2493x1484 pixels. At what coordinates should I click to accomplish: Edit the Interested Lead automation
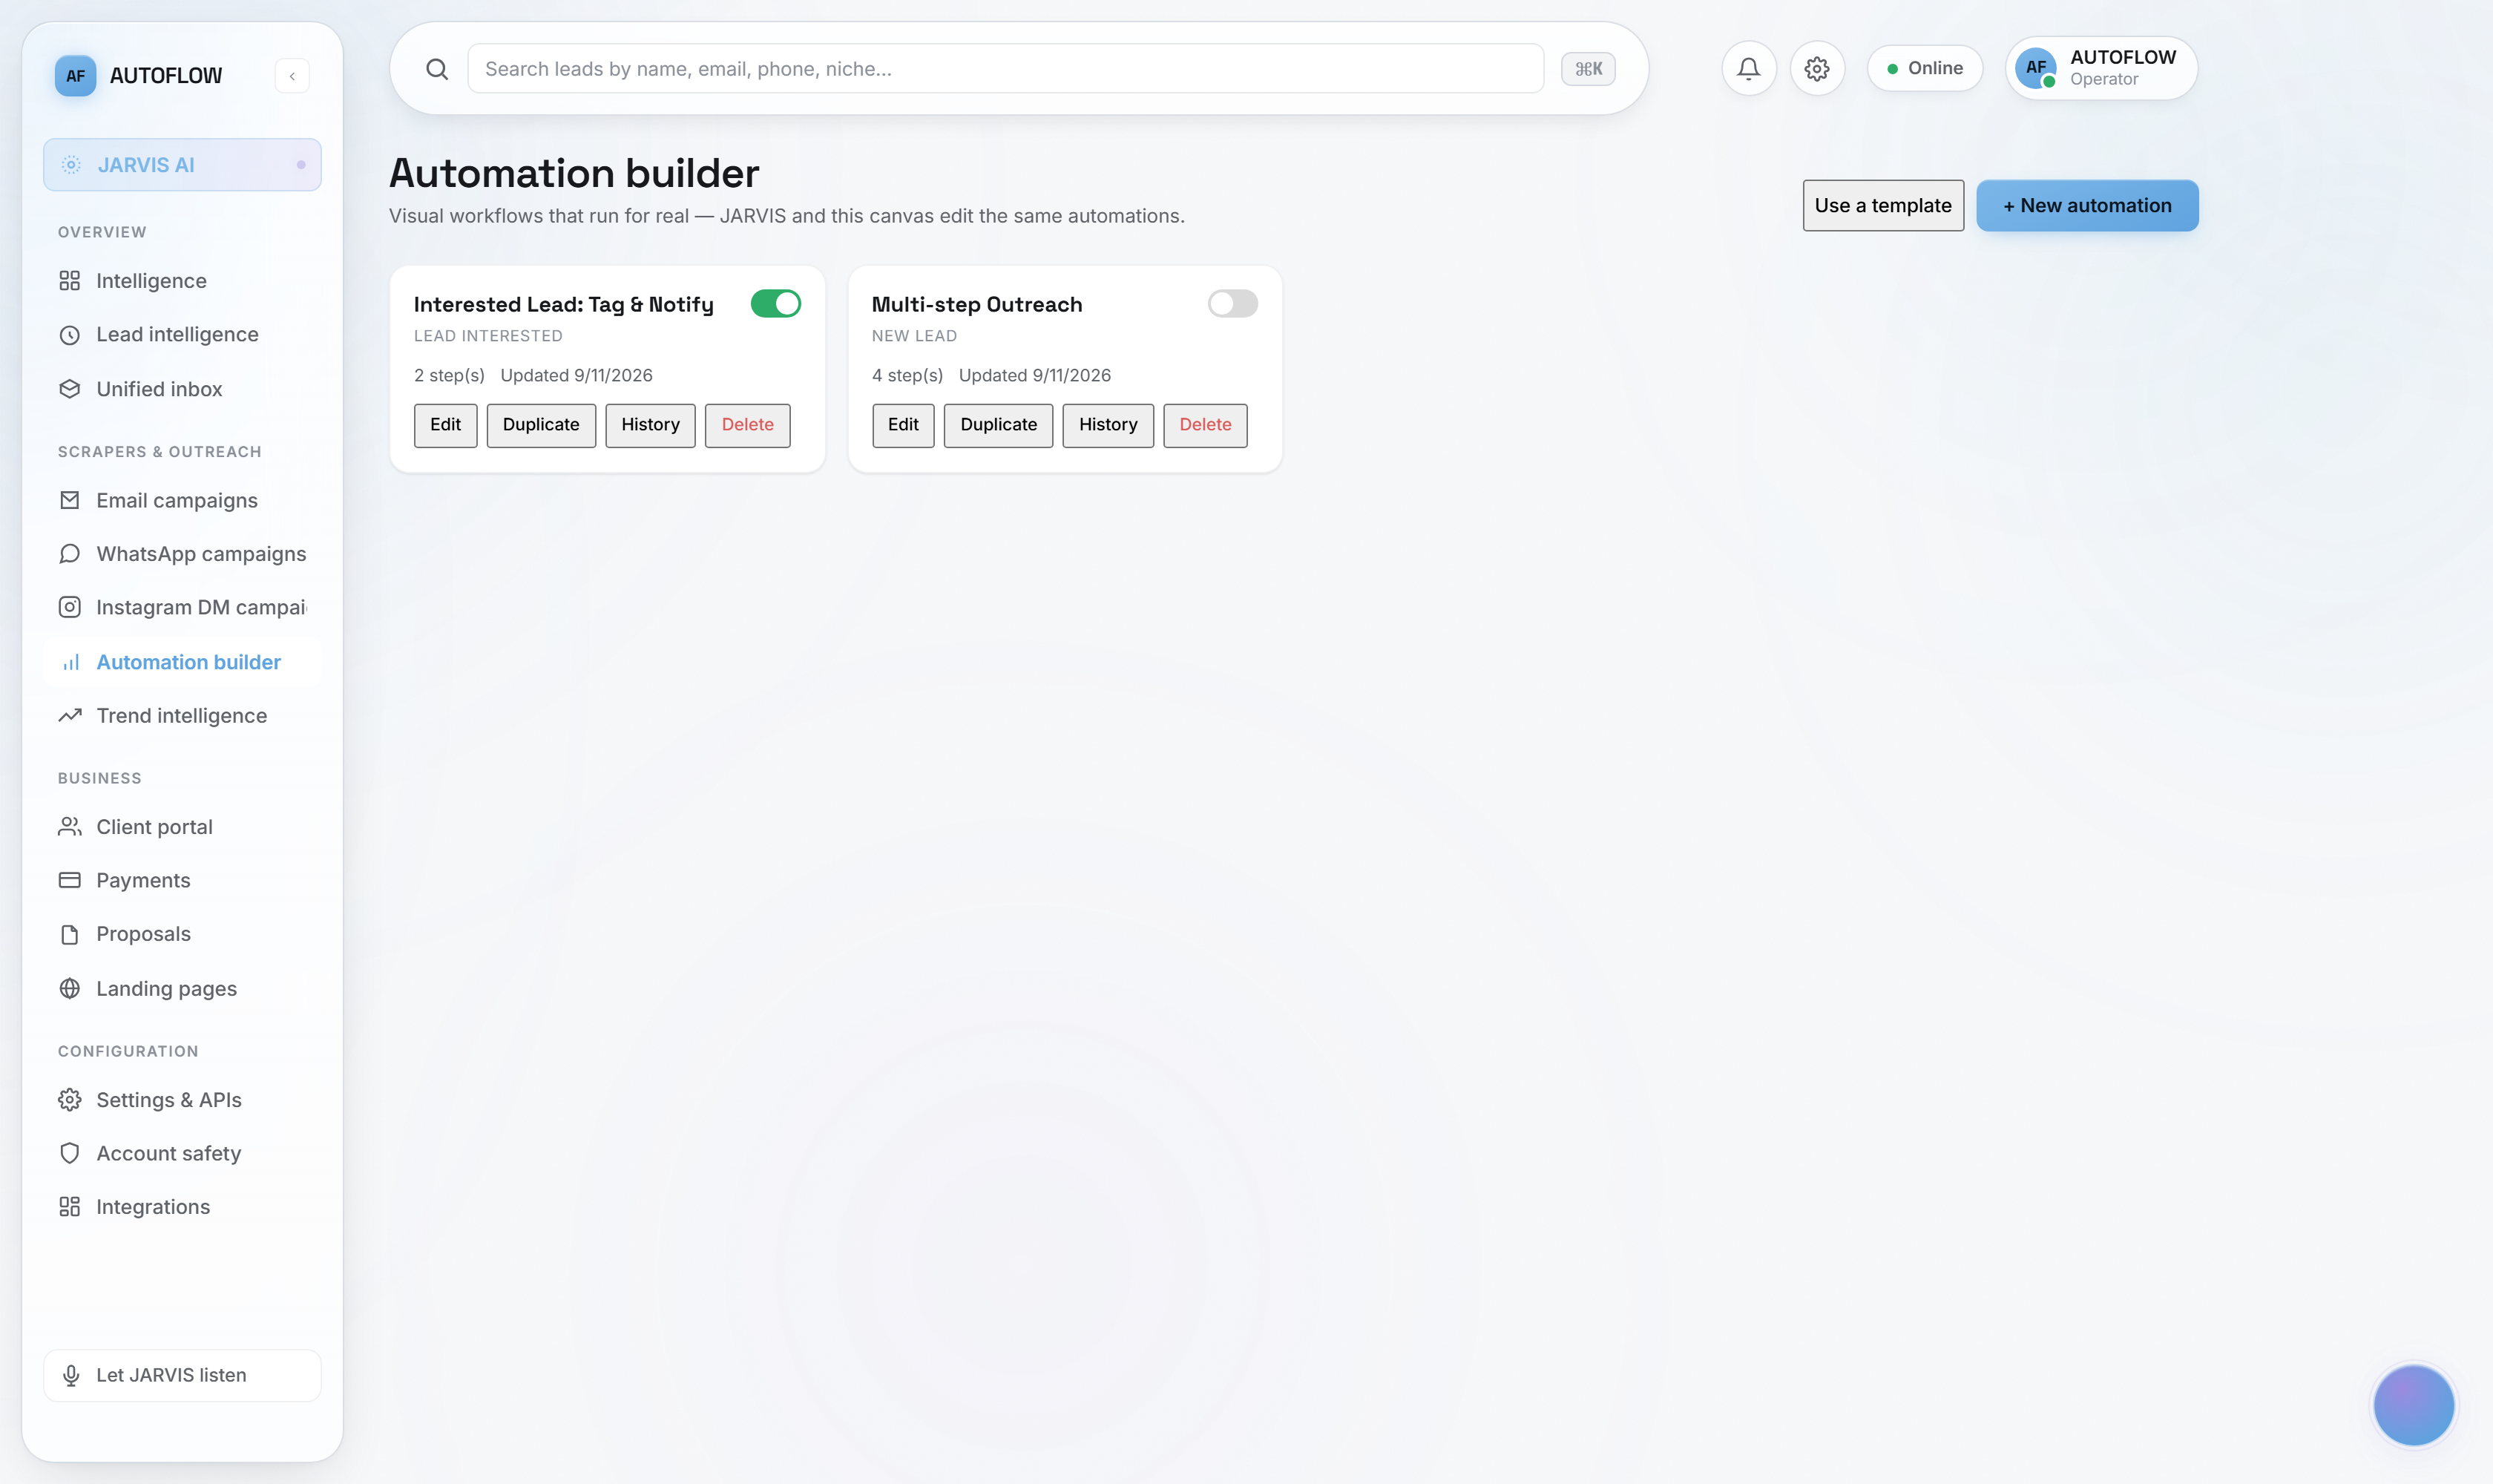click(x=446, y=425)
